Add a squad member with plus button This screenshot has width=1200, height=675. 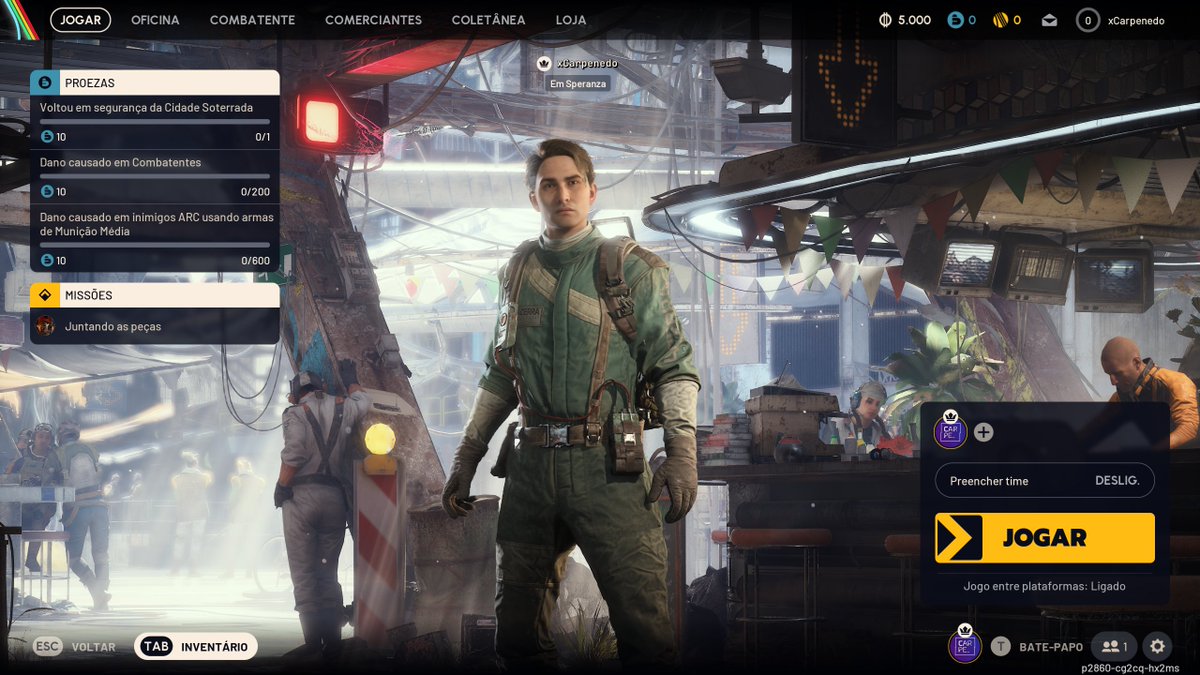coord(984,432)
